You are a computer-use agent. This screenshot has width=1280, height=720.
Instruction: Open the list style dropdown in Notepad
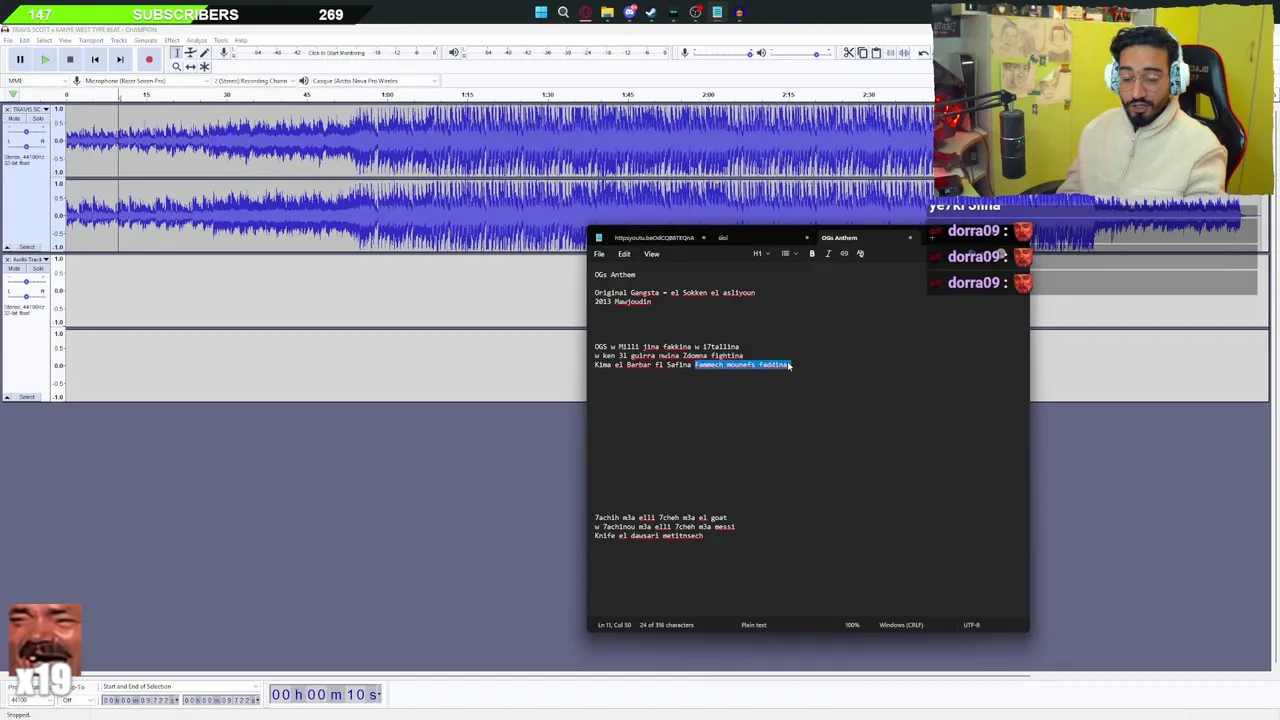point(789,254)
